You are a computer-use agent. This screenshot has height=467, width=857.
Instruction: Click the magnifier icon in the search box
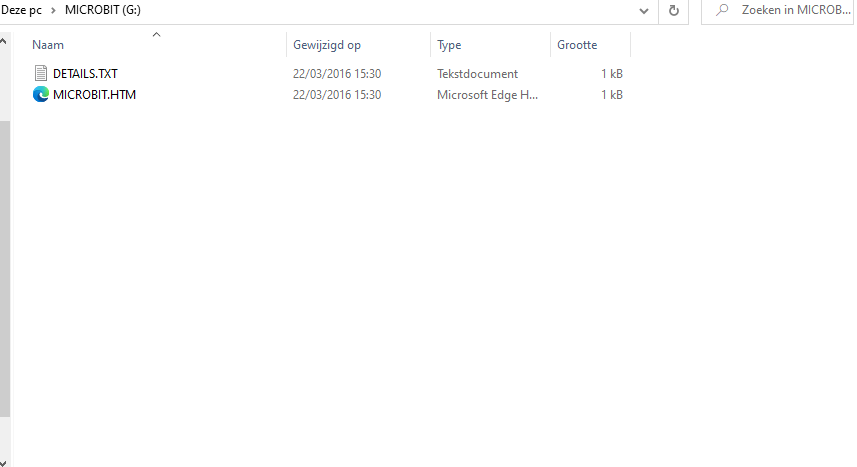722,10
